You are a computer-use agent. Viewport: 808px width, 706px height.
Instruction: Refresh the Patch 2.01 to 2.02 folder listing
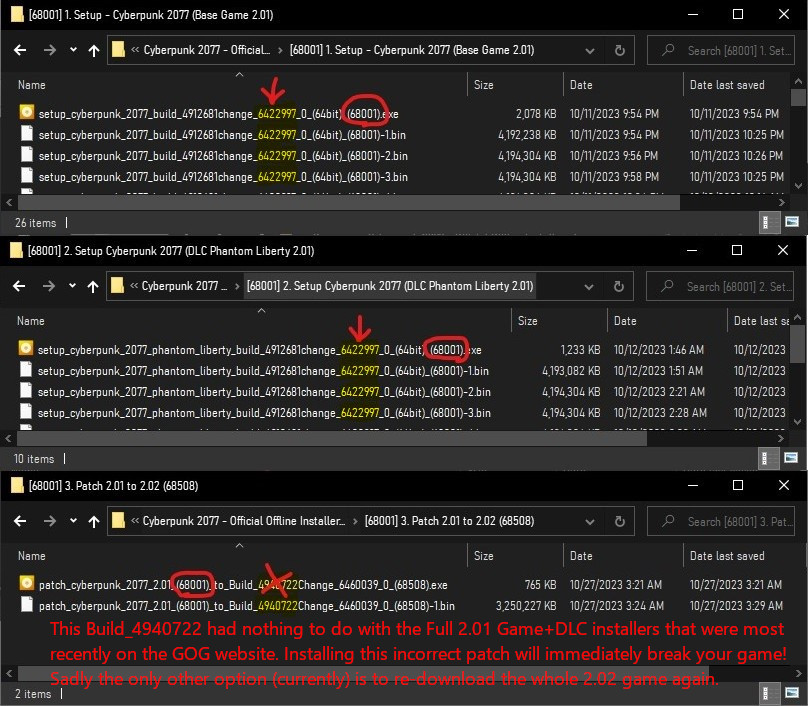[x=620, y=521]
